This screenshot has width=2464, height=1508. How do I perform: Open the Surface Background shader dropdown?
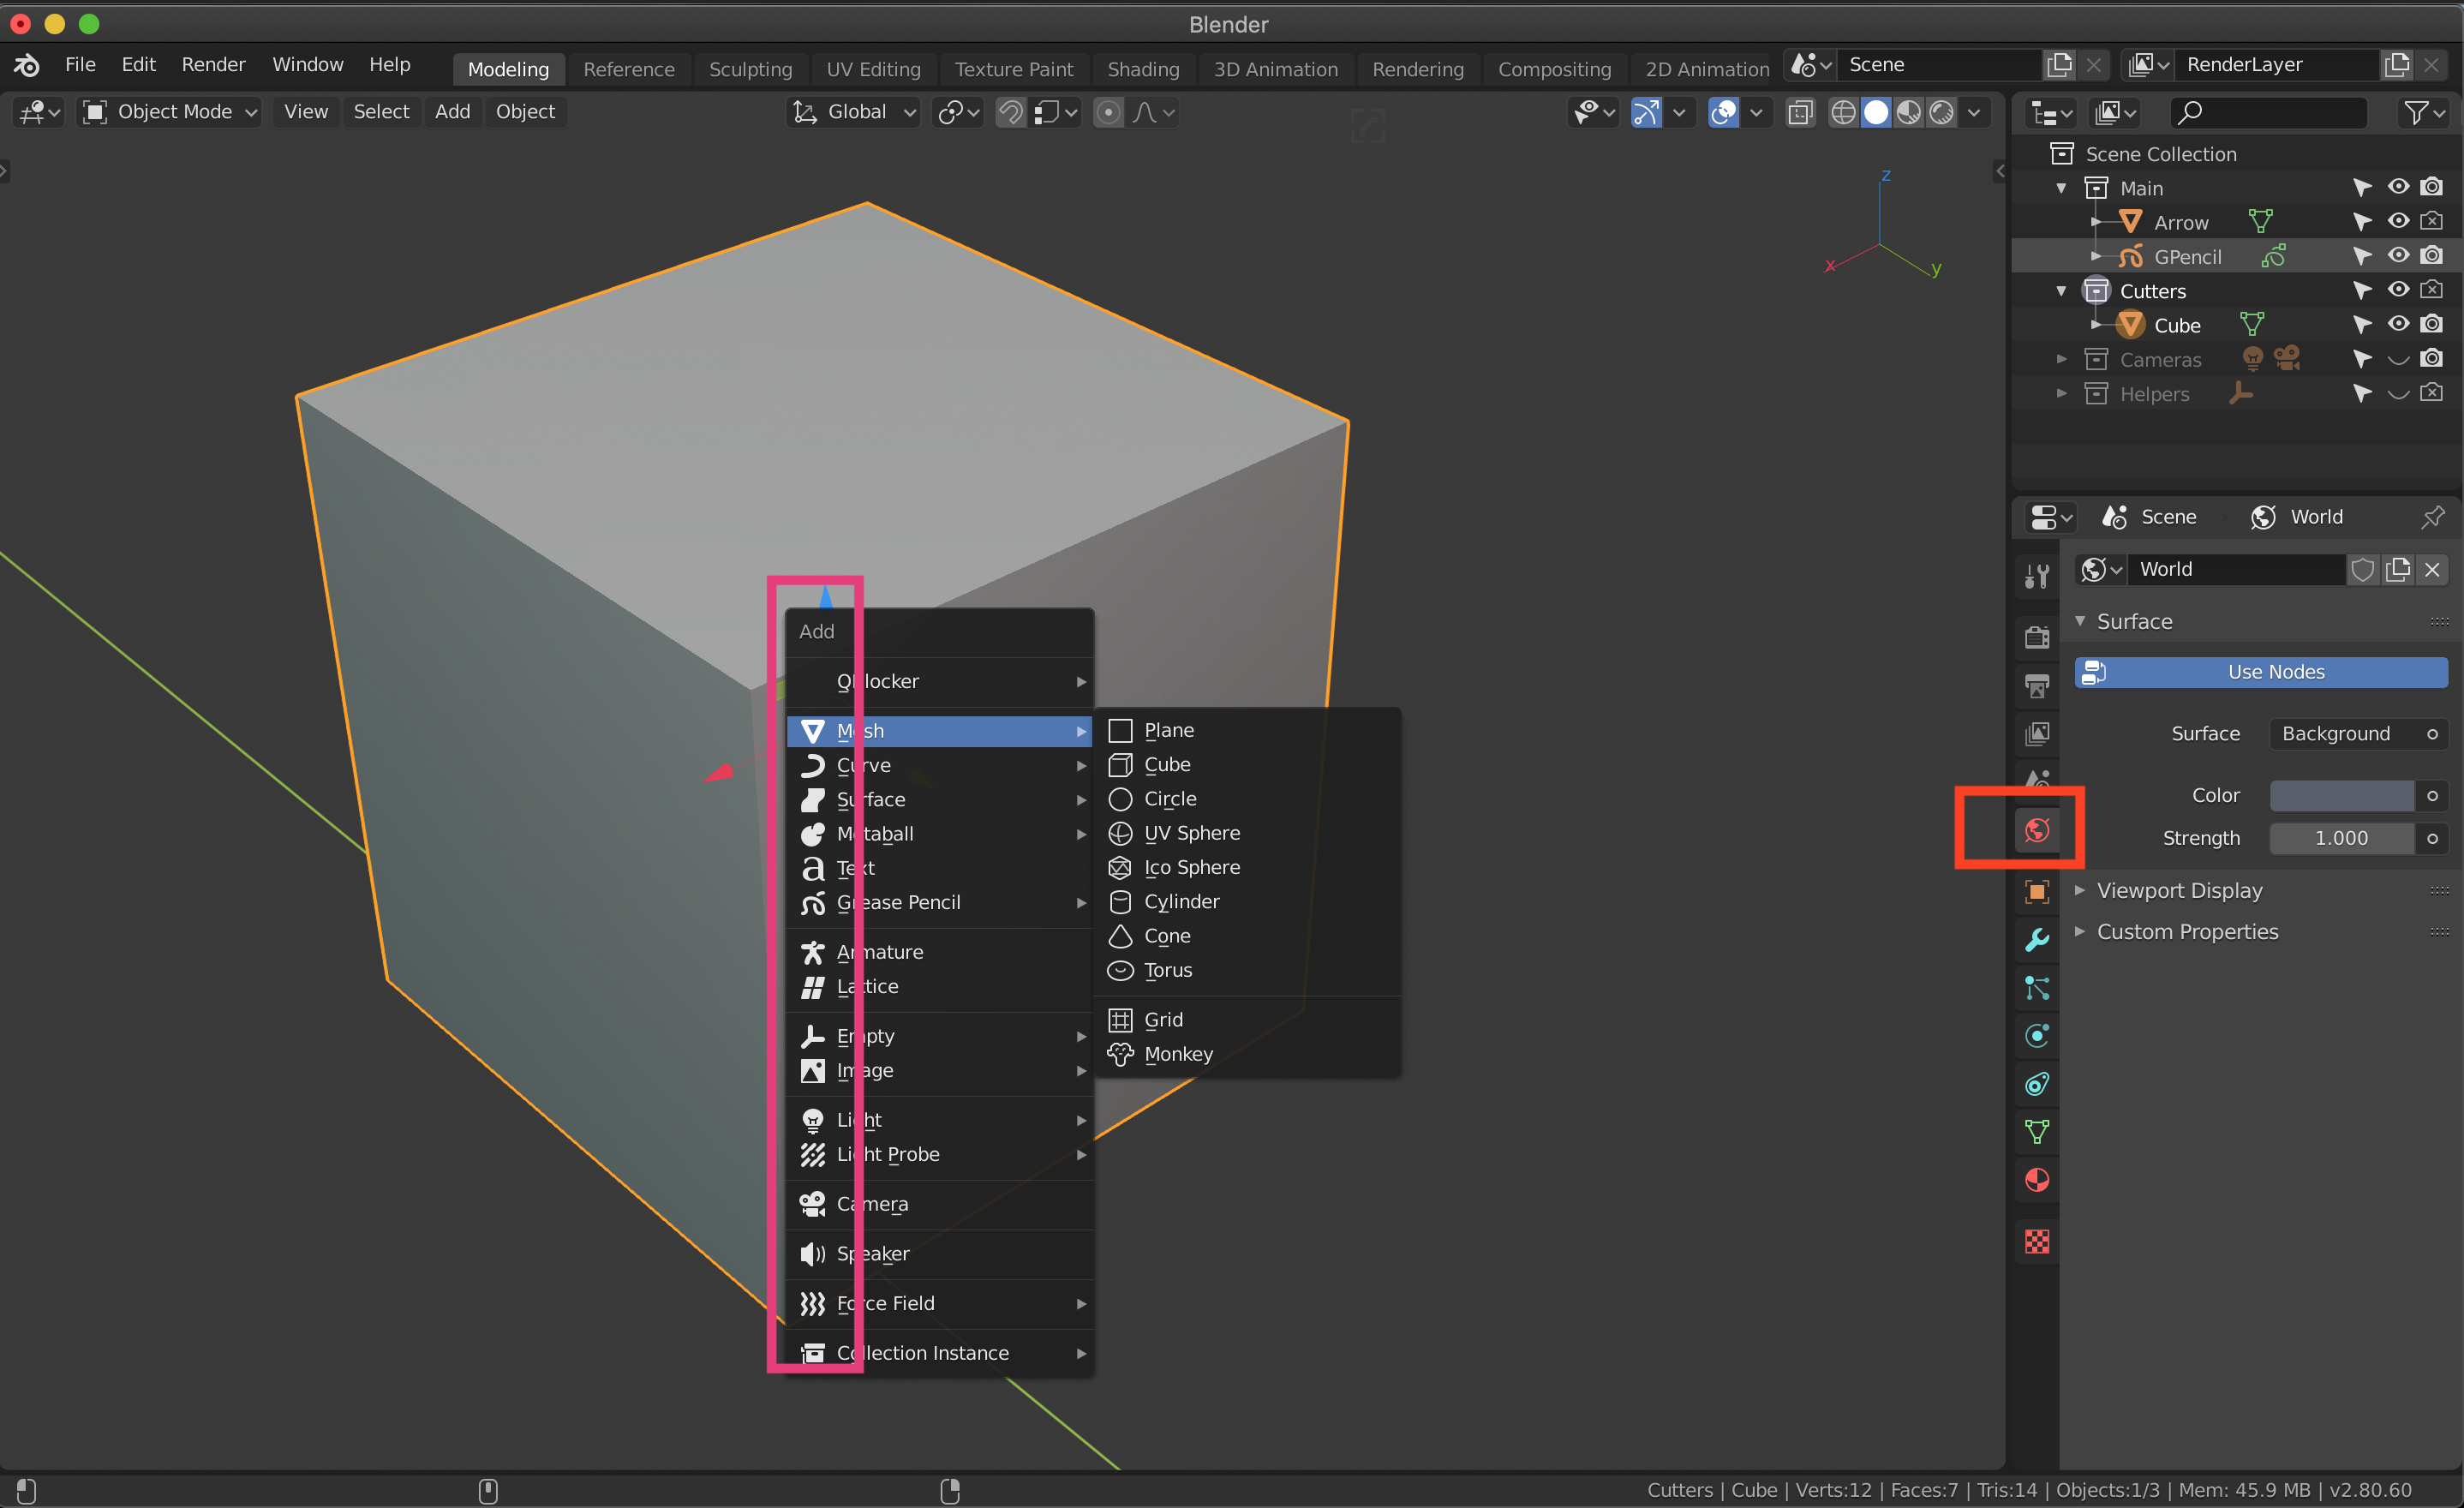[x=2359, y=734]
